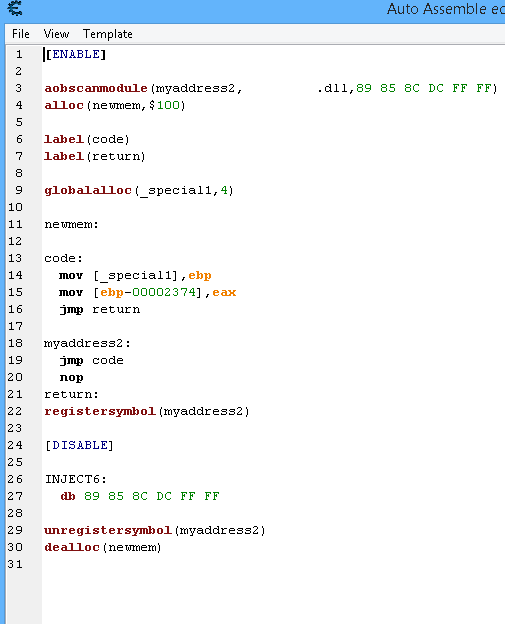This screenshot has width=505, height=624.
Task: Click the INJECT6: label line
Action: (x=76, y=479)
